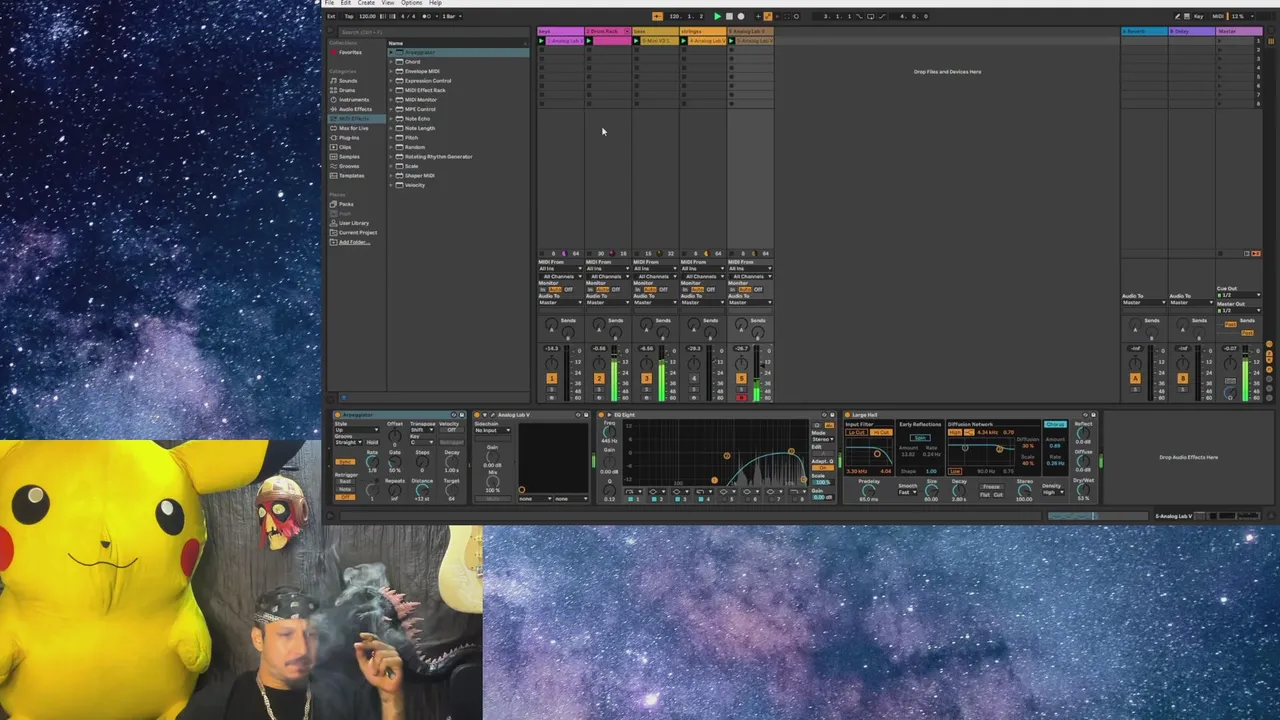This screenshot has height=720, width=1280.
Task: Start playback with the transport Play button
Action: 717,16
